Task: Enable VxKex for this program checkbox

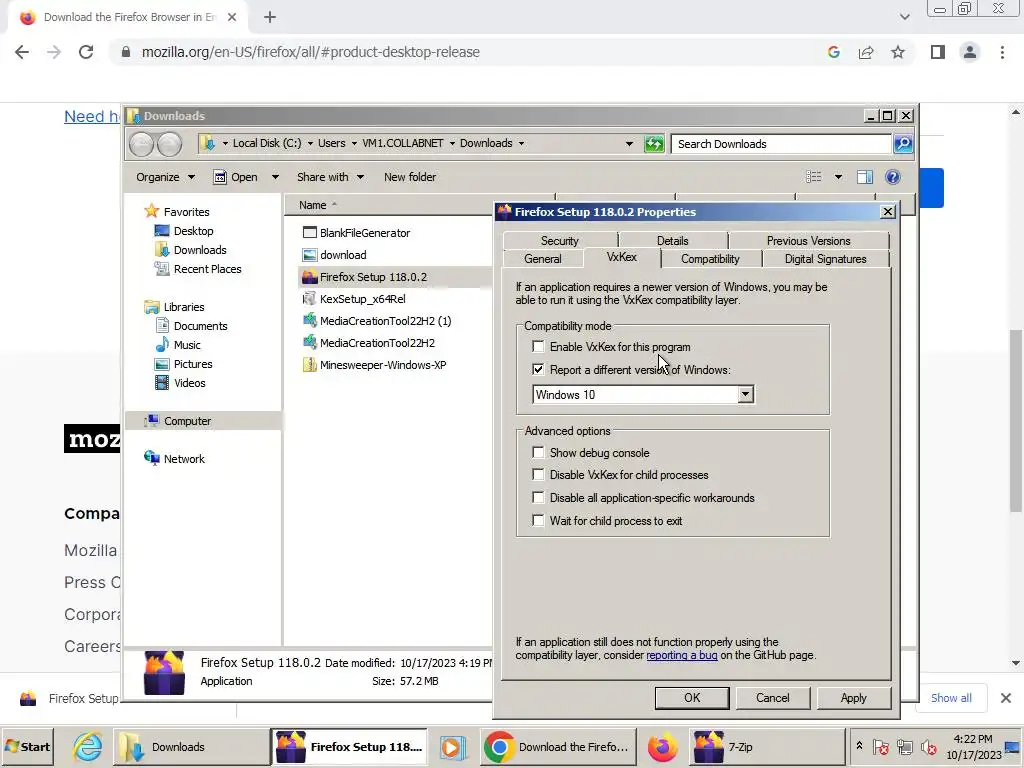Action: [538, 347]
